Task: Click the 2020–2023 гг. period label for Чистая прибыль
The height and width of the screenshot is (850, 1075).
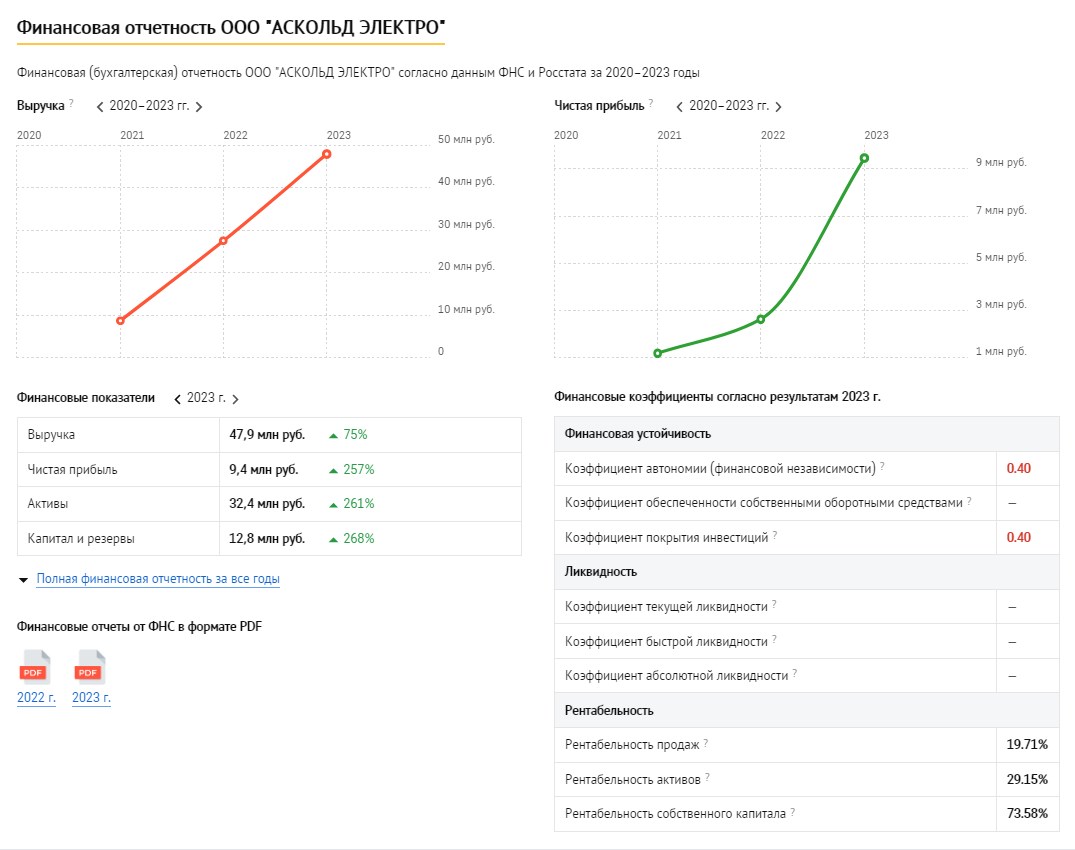Action: [729, 106]
